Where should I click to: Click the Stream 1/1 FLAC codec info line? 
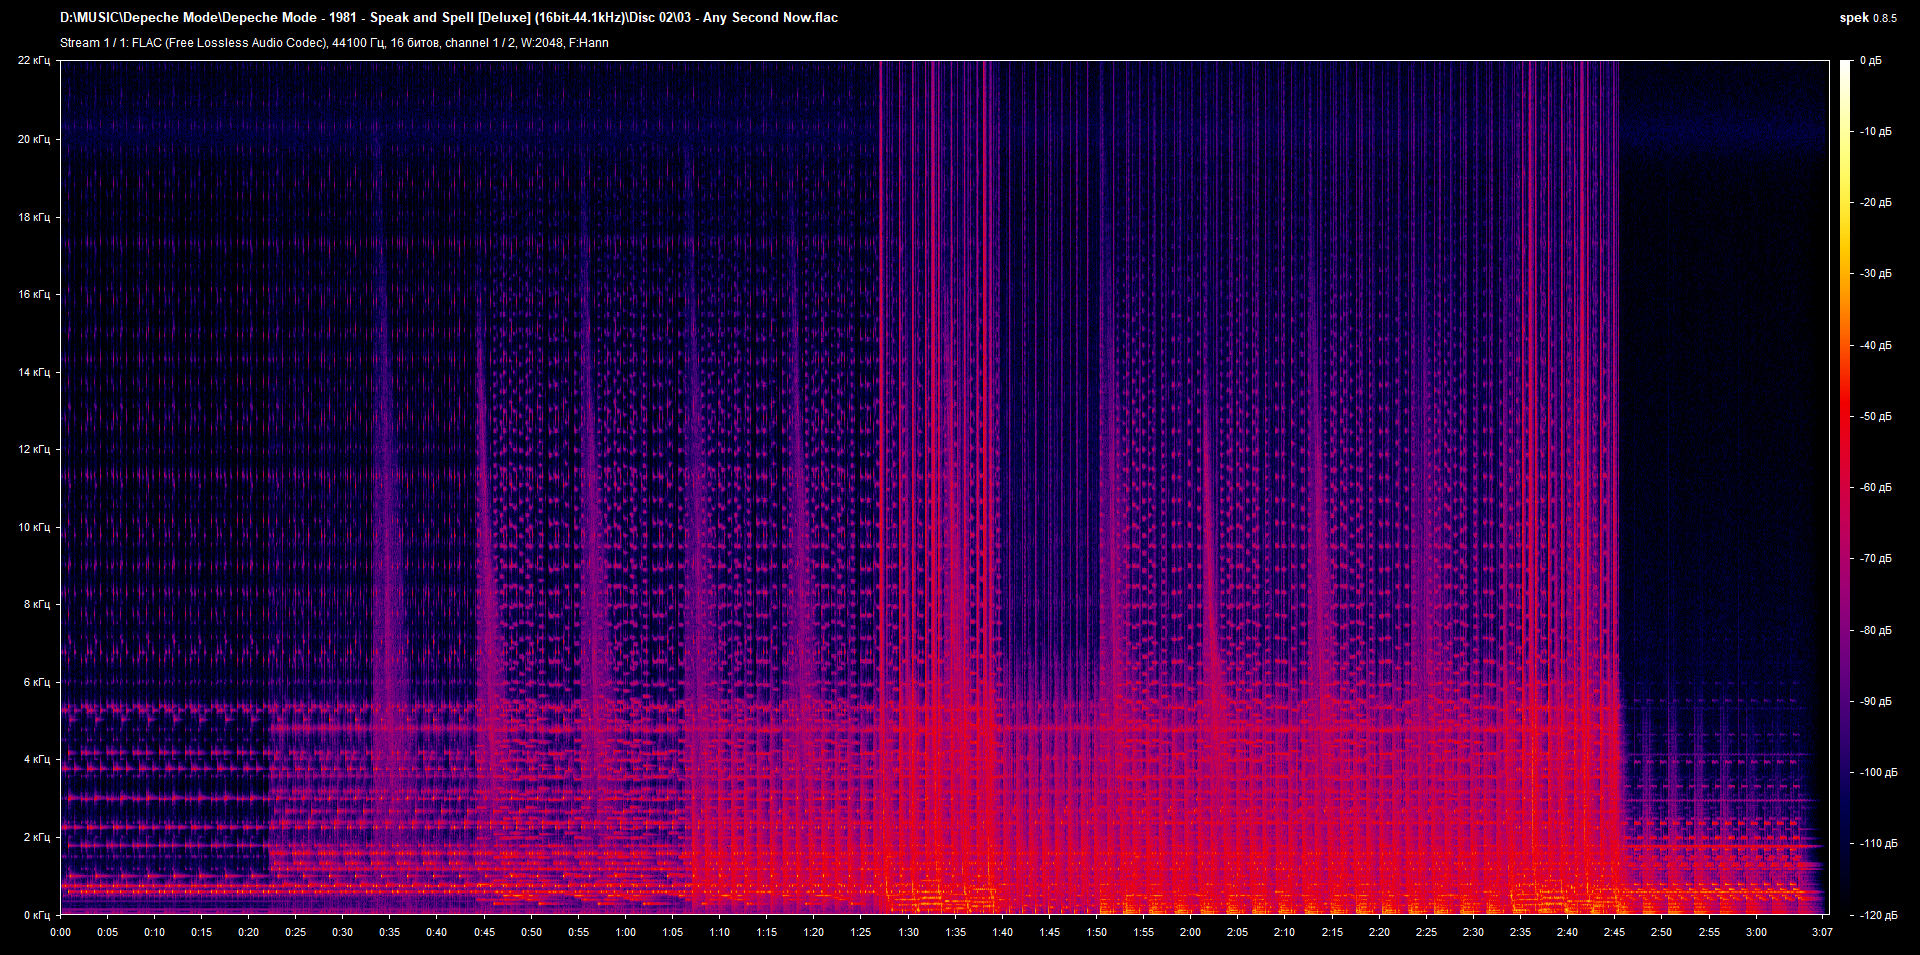[x=334, y=43]
